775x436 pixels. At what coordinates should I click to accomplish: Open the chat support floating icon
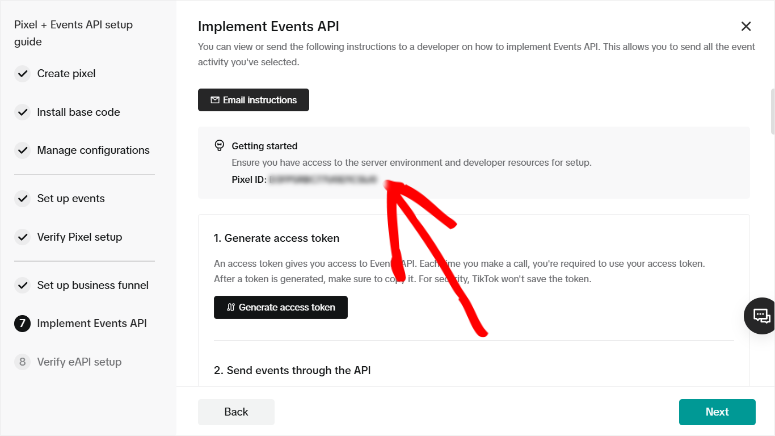(760, 315)
